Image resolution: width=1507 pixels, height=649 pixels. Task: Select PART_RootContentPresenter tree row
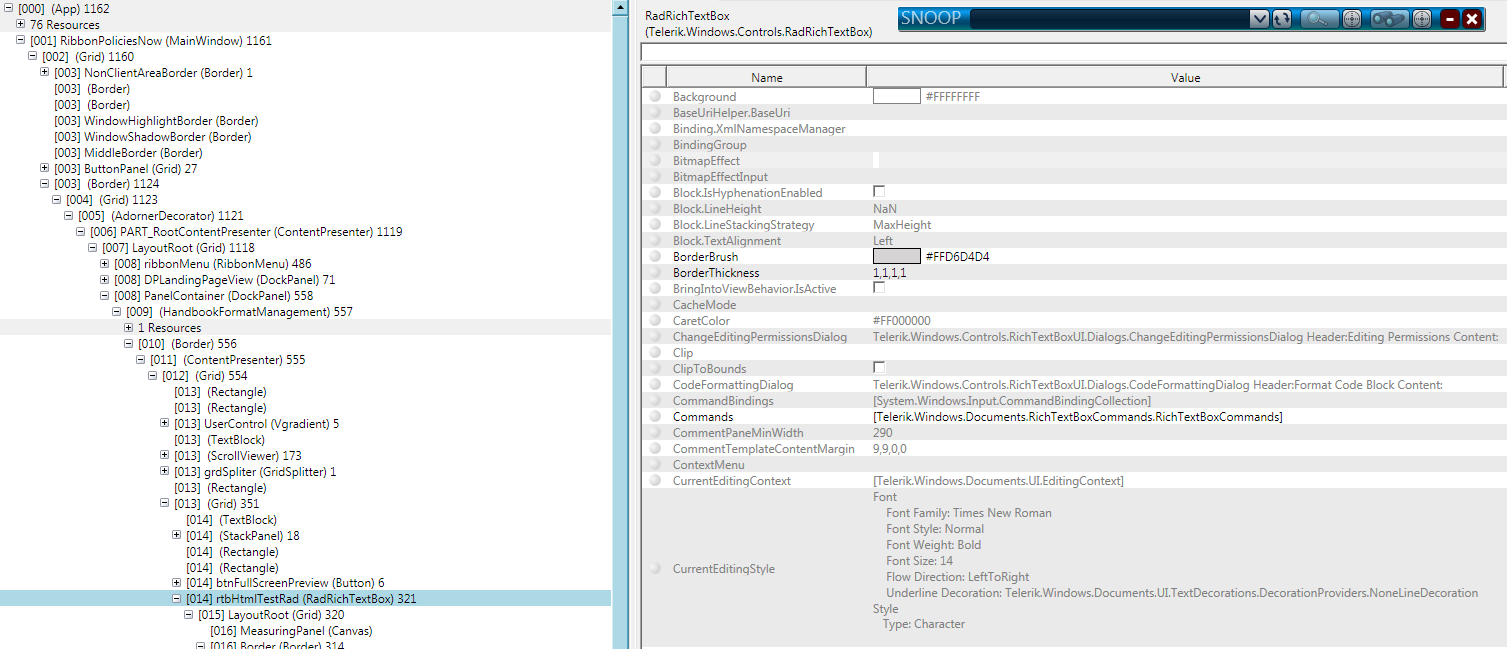(246, 232)
